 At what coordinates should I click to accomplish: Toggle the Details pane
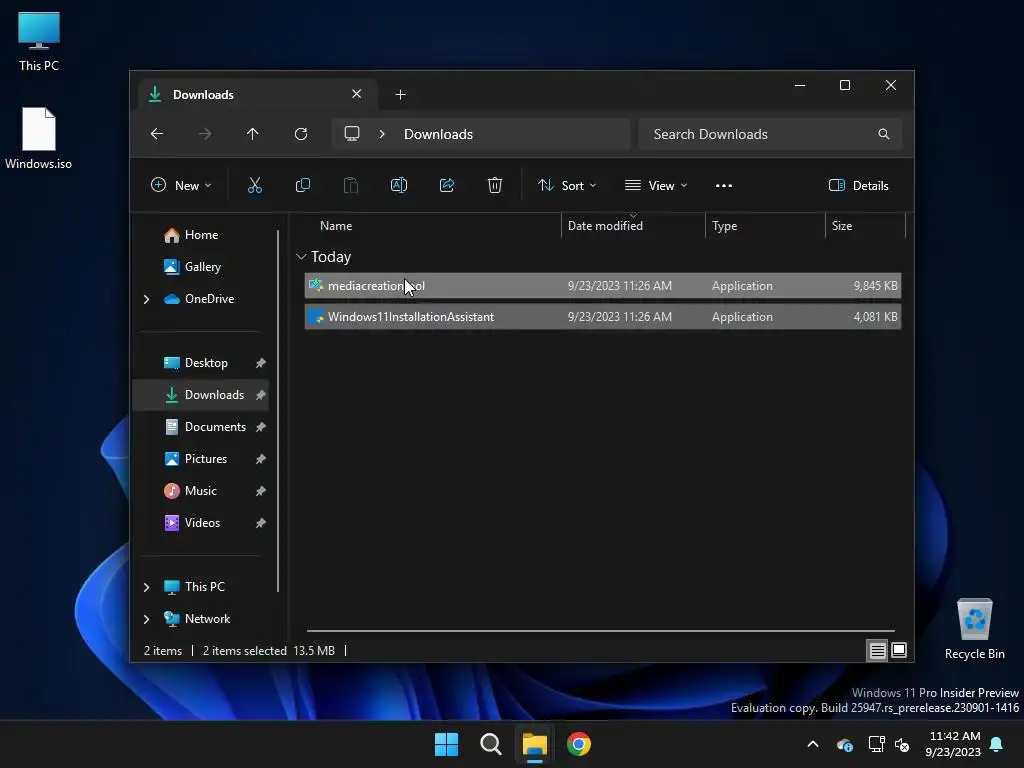click(x=859, y=185)
